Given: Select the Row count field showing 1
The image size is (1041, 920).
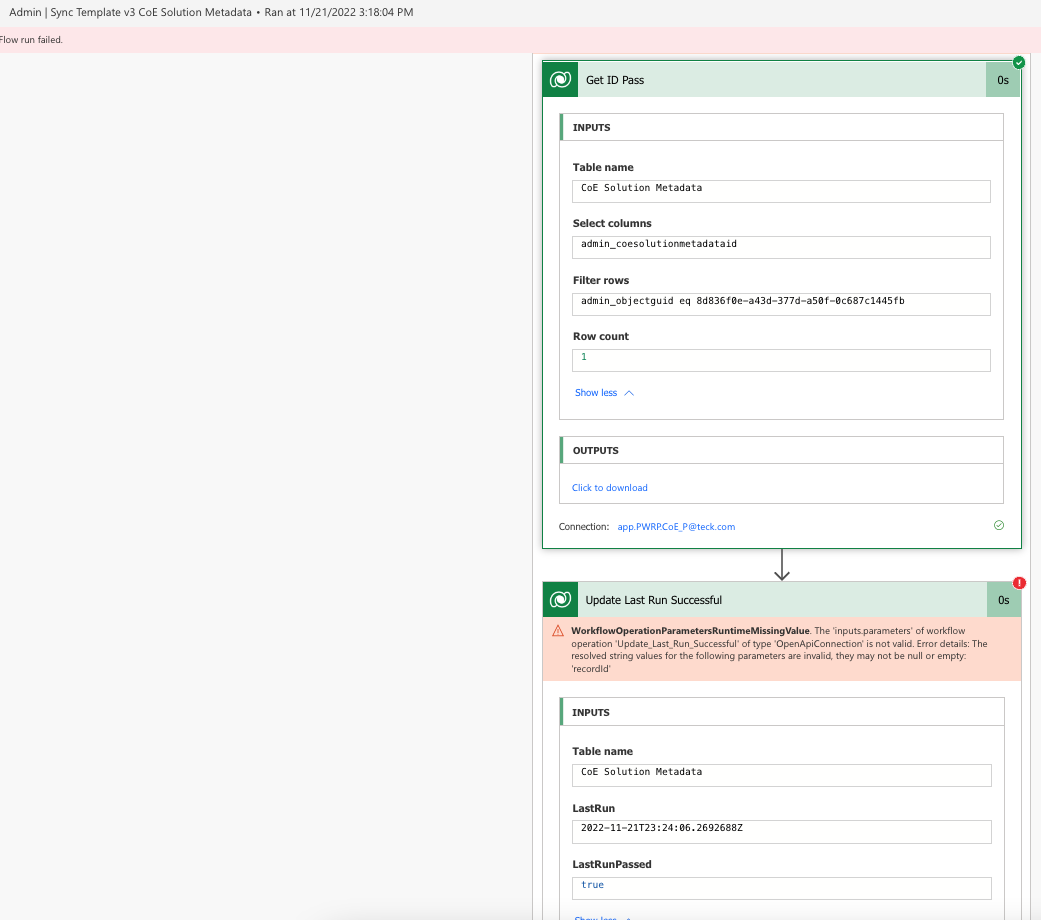Looking at the screenshot, I should click(x=781, y=360).
